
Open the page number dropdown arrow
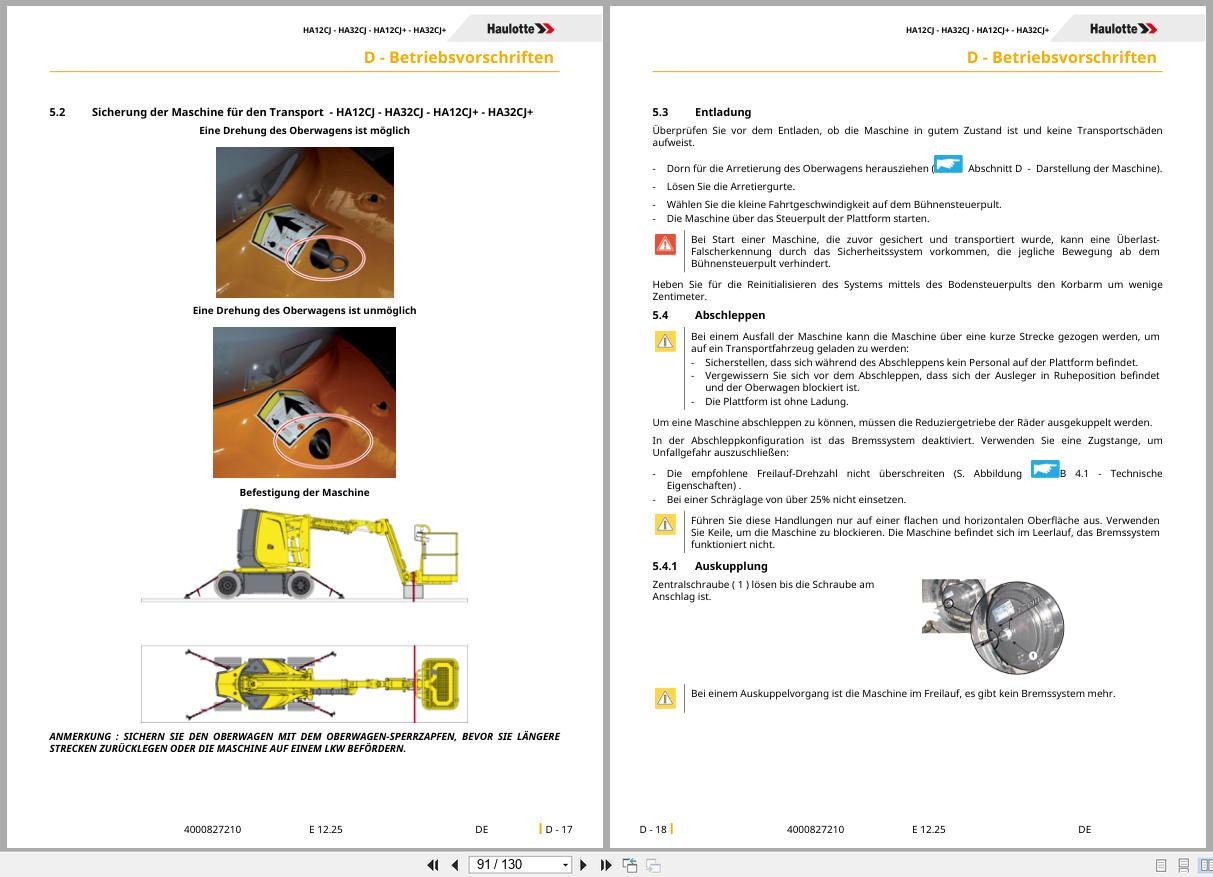coord(565,865)
